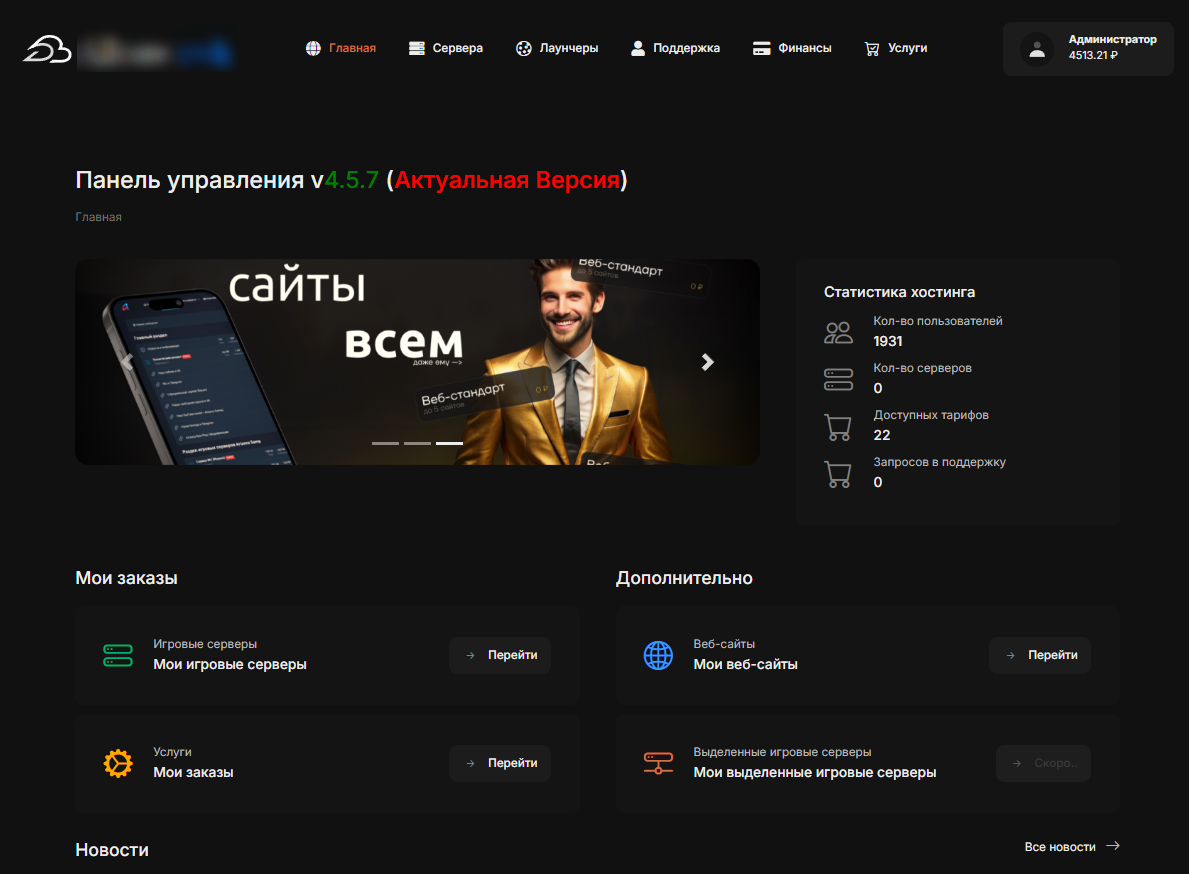Click the servers count icon
The image size is (1189, 874).
pyautogui.click(x=838, y=379)
